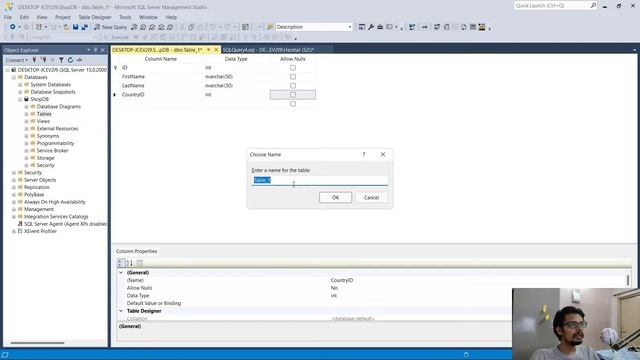This screenshot has height=360, width=640.
Task: Click the nvarchar(50) data type of FirstName
Action: [x=219, y=77]
